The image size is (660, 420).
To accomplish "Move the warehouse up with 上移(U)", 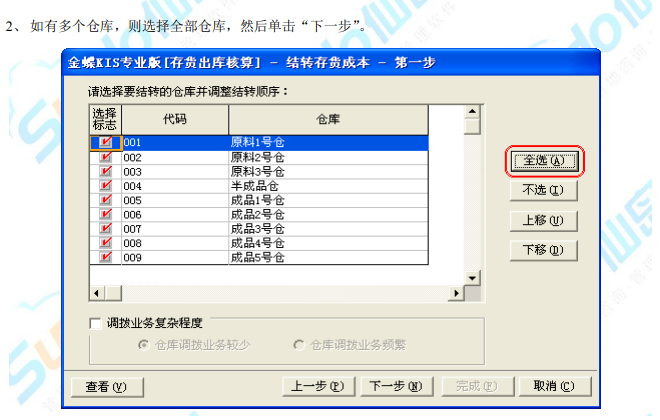I will (545, 220).
